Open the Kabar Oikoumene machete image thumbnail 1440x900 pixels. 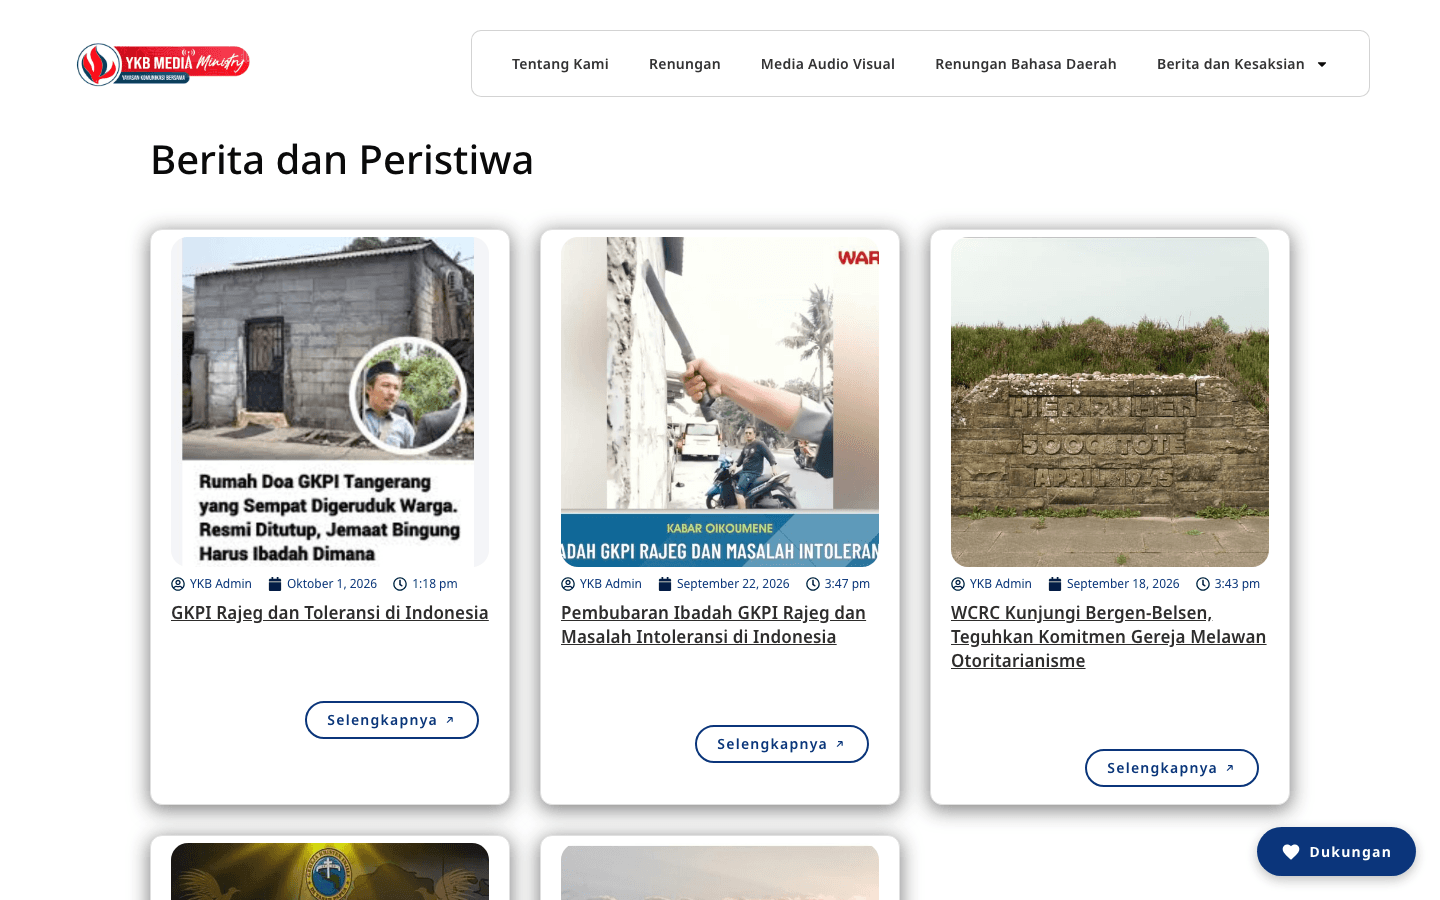point(720,402)
